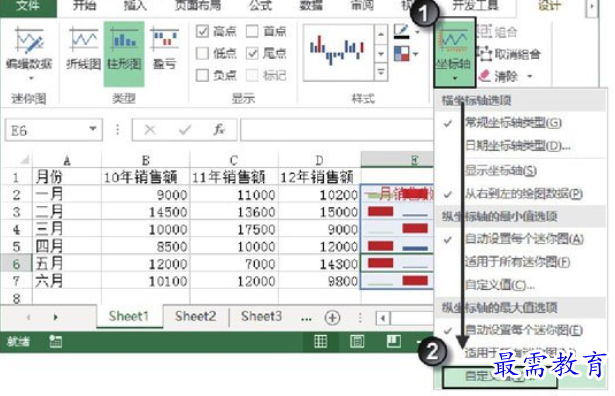Choose 自定义值(C) under minimum options

pyautogui.click(x=520, y=285)
